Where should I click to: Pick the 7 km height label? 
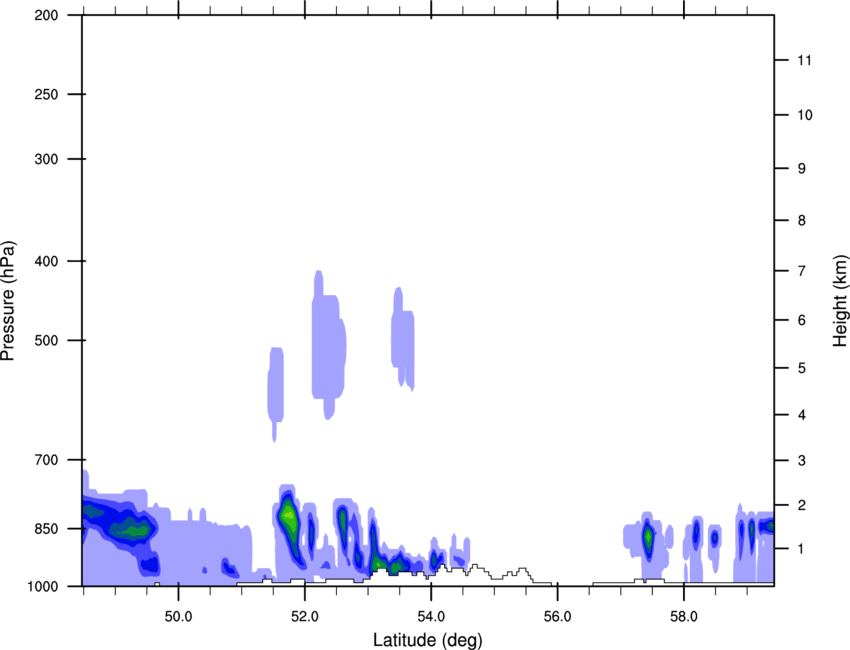[x=802, y=271]
